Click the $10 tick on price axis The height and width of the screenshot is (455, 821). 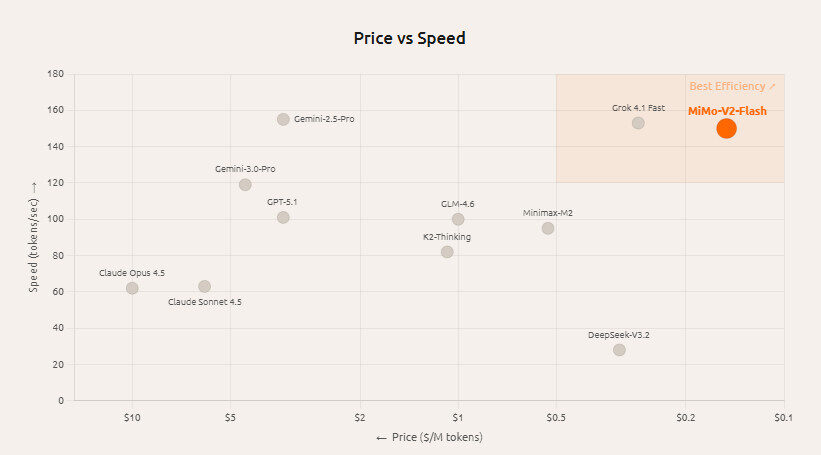(x=132, y=417)
